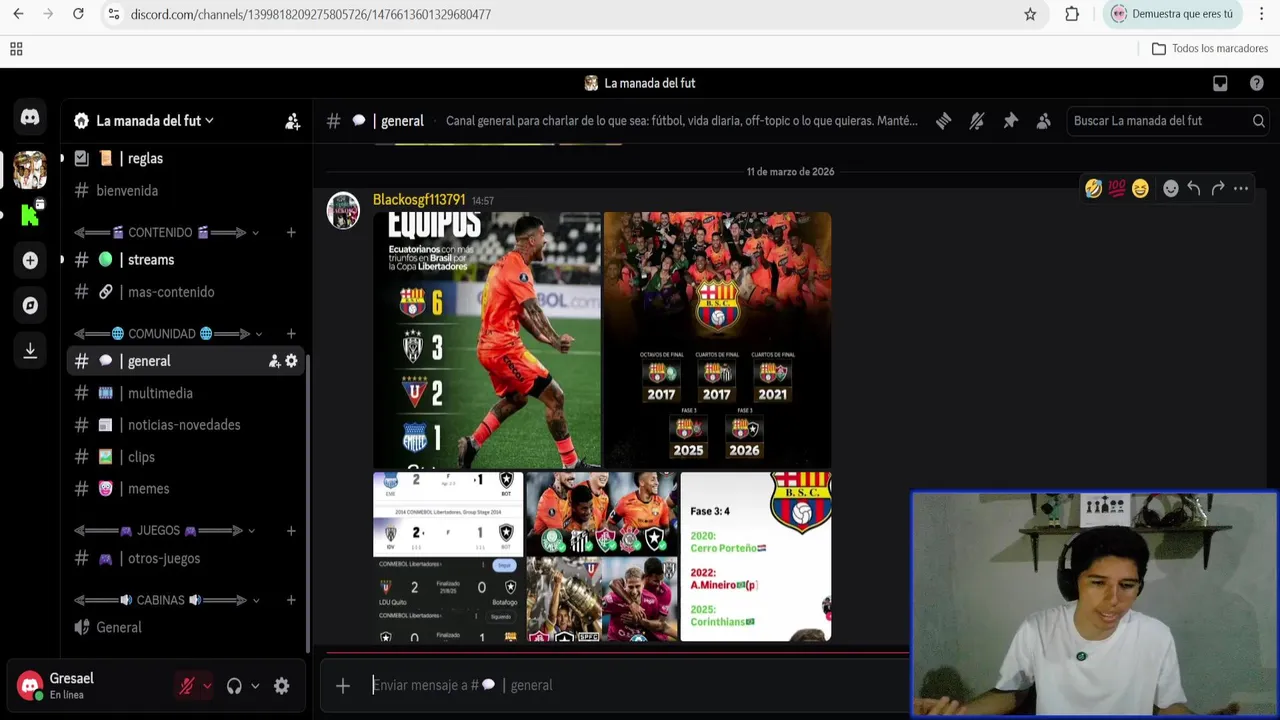Open Help question mark icon
Image resolution: width=1280 pixels, height=720 pixels.
click(x=1257, y=83)
